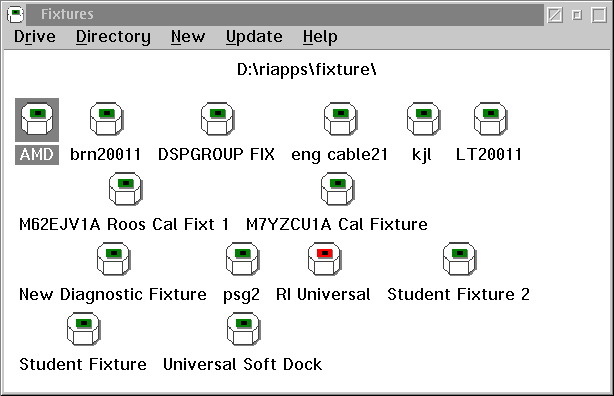
Task: Open the Fixtures window system menu icon
Action: 15,14
